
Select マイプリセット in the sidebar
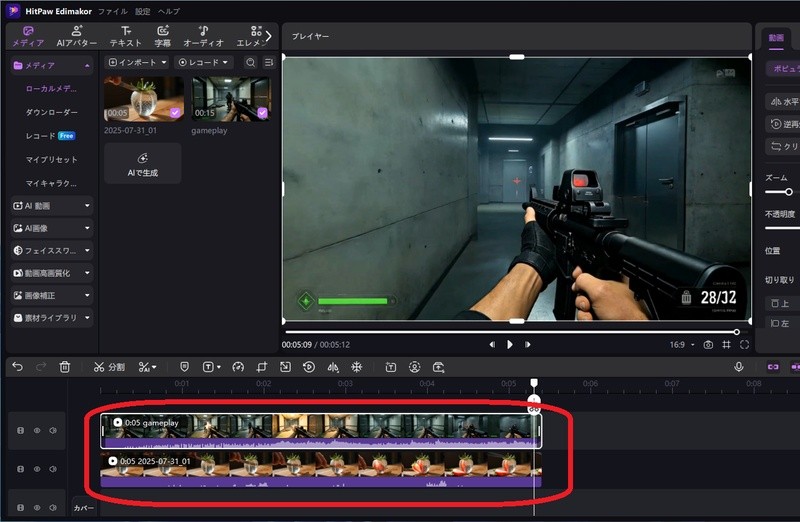click(52, 160)
